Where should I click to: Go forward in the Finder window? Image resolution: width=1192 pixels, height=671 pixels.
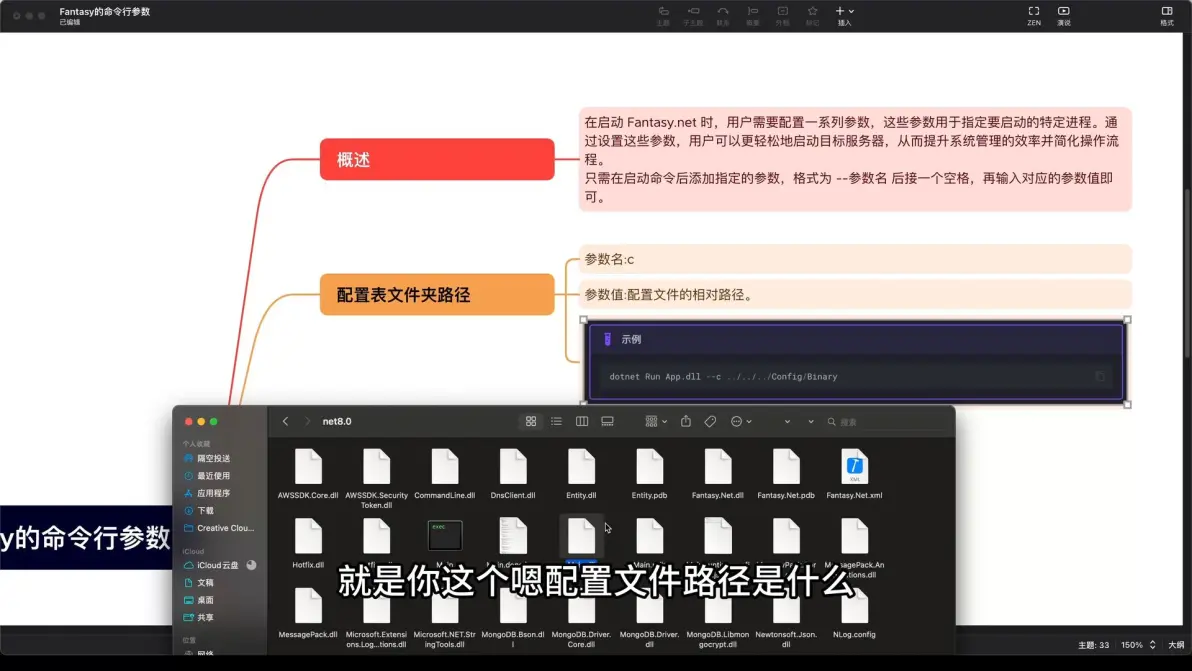pos(307,421)
